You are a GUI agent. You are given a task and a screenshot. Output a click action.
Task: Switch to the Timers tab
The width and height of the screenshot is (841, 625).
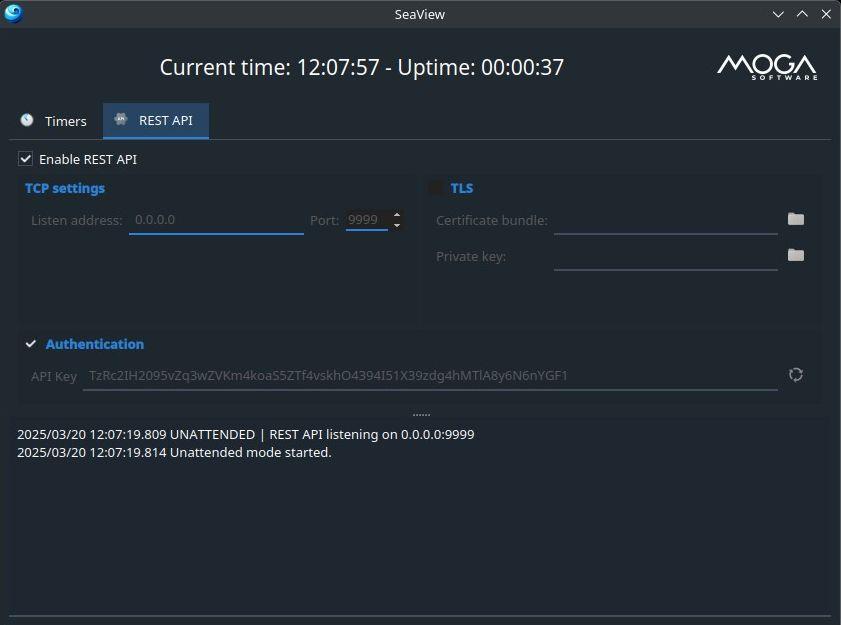pos(54,121)
